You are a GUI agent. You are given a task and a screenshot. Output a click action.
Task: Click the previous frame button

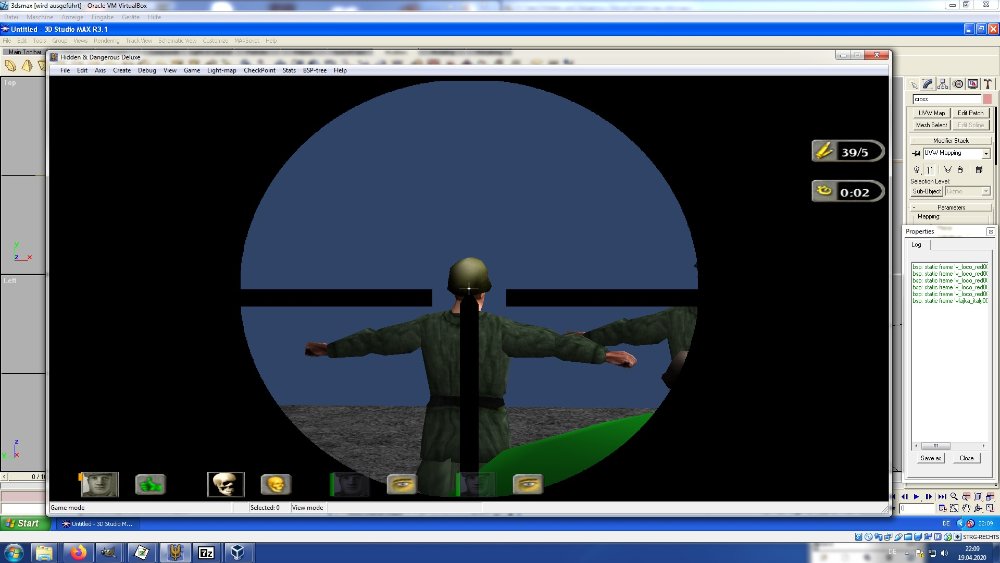pos(904,497)
